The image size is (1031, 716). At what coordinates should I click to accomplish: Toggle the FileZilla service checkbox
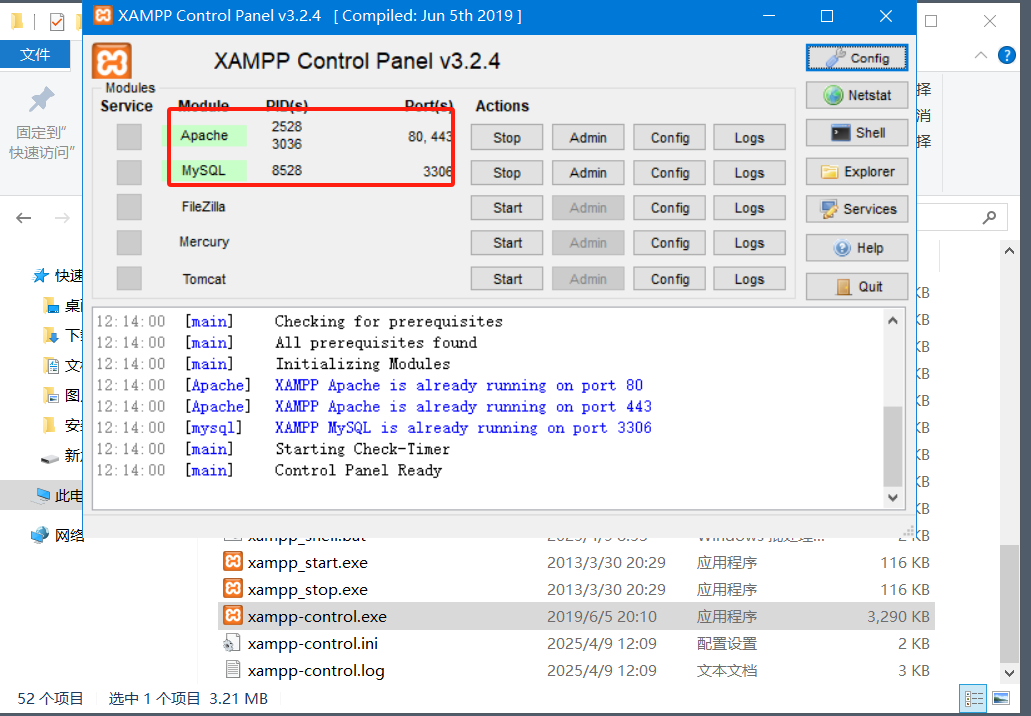coord(129,207)
